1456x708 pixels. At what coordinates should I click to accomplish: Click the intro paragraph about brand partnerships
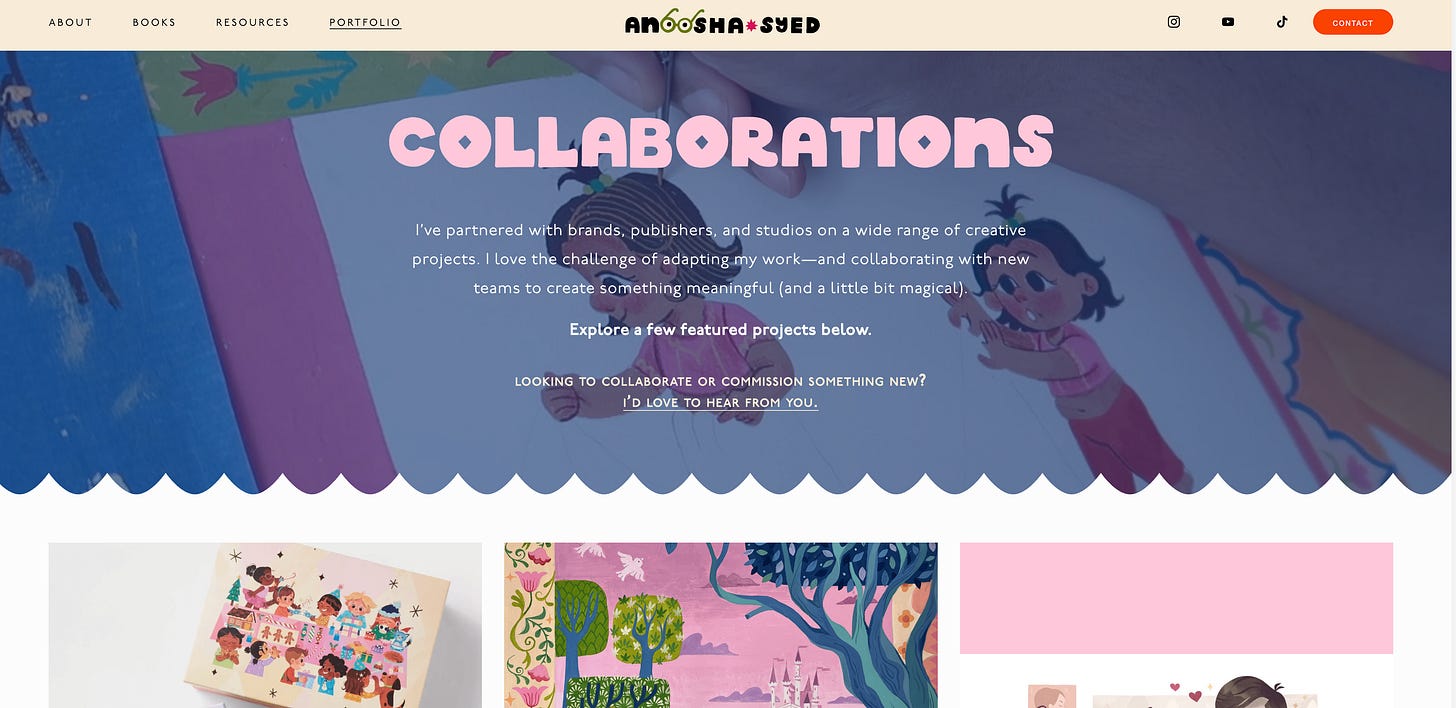720,259
